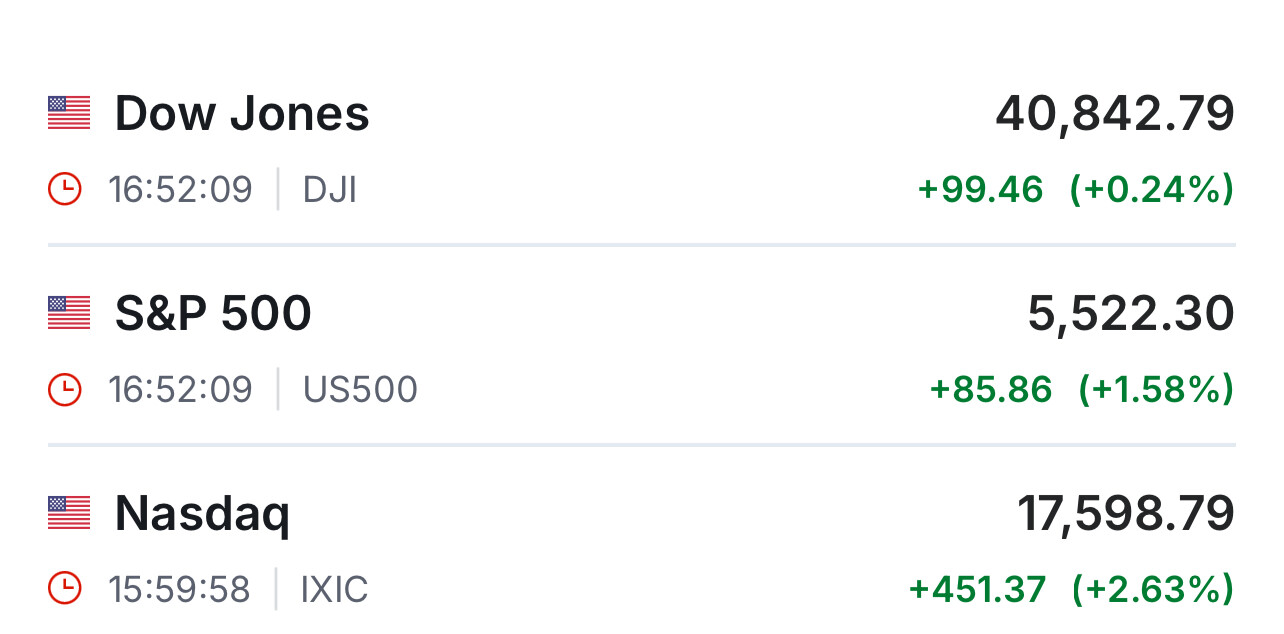Select the IXIC ticker symbol

coord(334,589)
